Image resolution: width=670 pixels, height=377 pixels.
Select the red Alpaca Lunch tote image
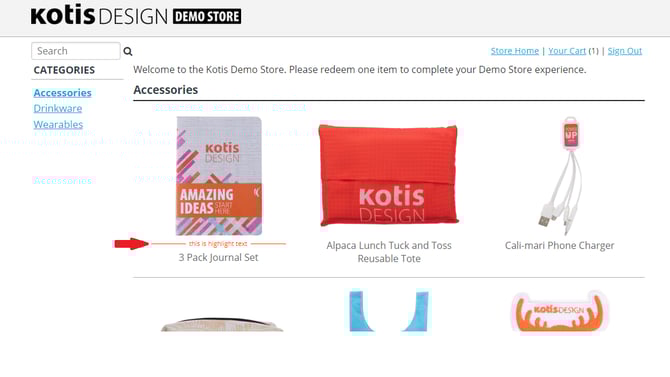tap(388, 175)
